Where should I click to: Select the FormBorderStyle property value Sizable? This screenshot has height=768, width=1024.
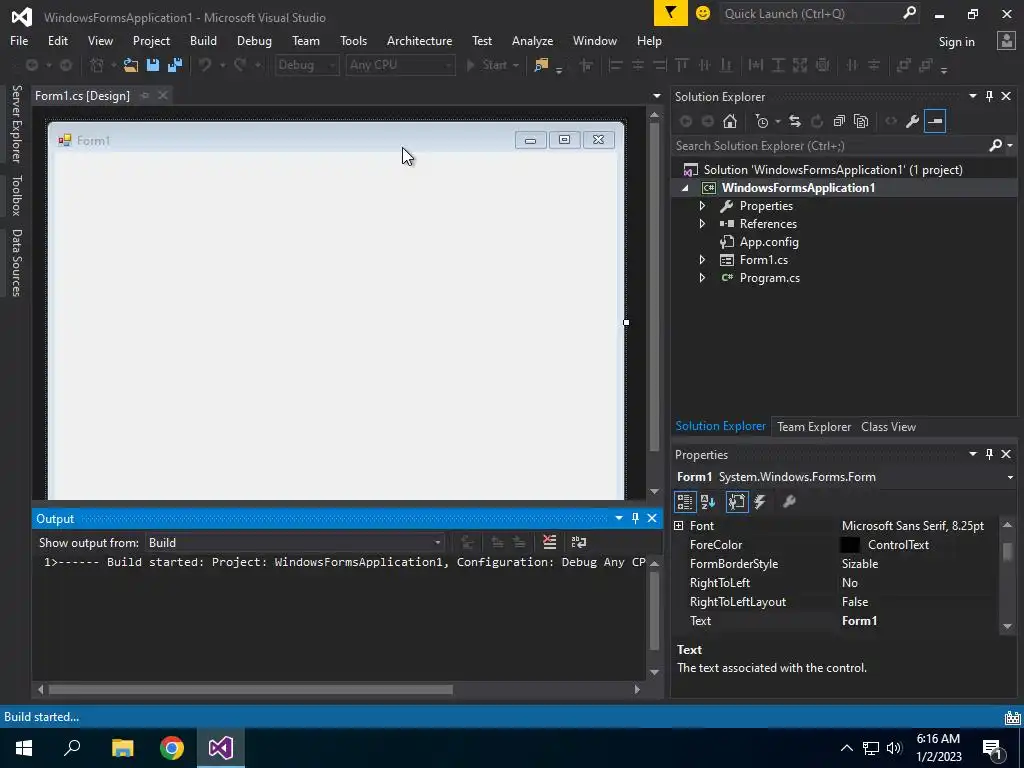pyautogui.click(x=859, y=564)
